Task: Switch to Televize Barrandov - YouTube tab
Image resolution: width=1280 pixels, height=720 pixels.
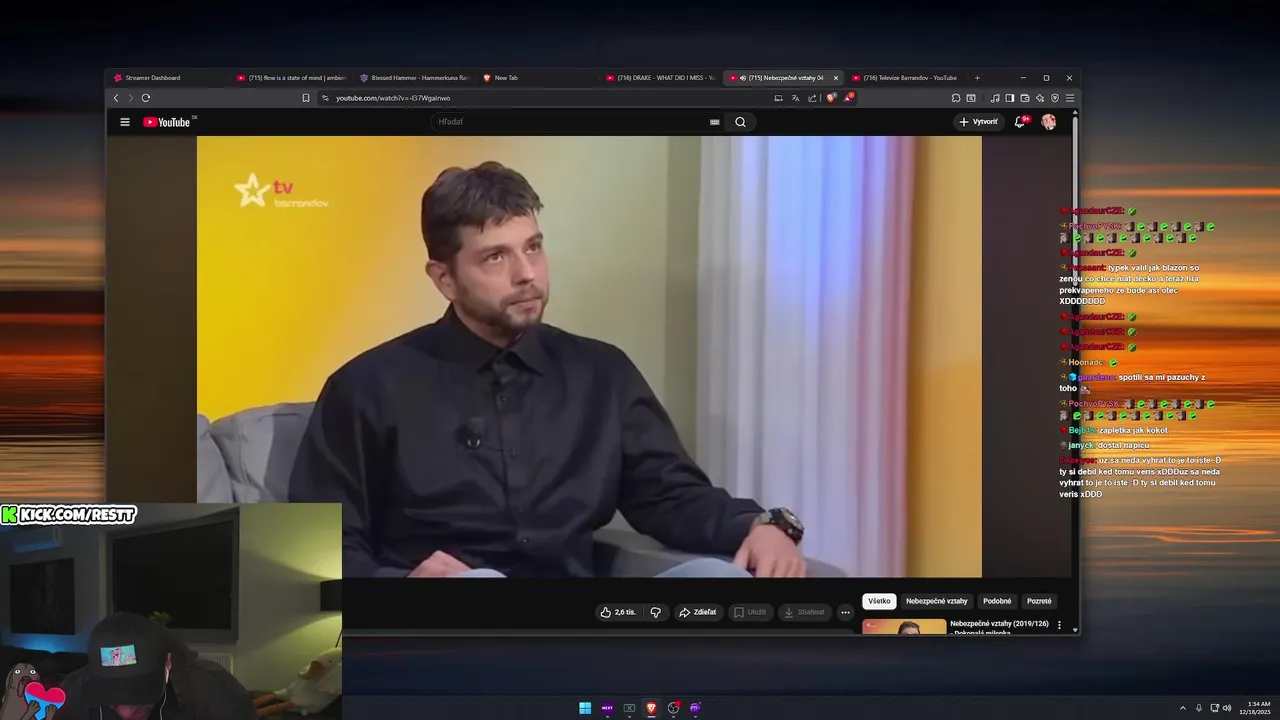Action: (x=905, y=78)
